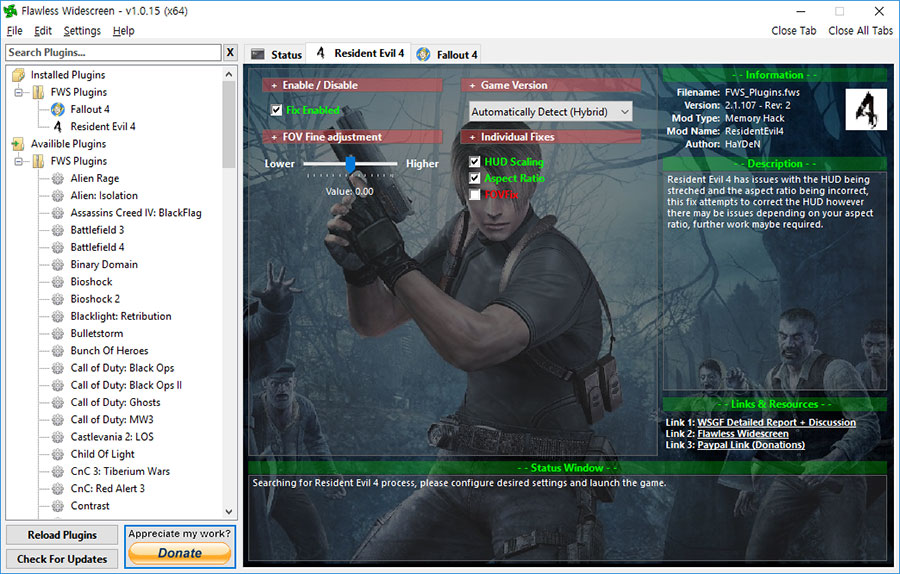Switch to the Status tab

click(276, 55)
